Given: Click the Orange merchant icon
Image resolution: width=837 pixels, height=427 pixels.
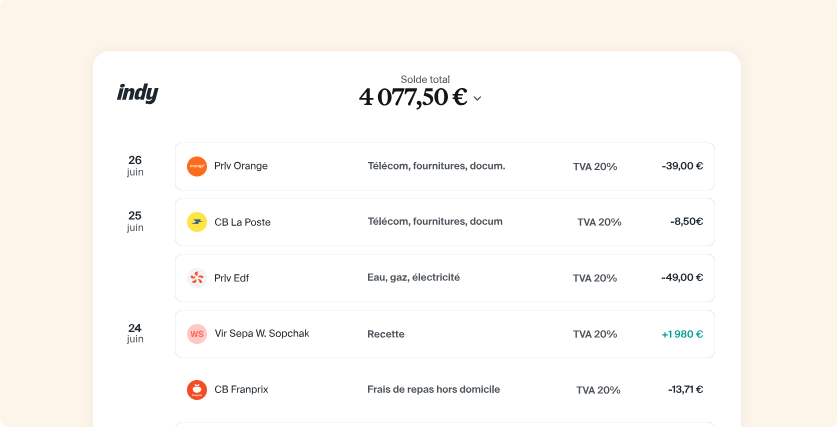Looking at the screenshot, I should 197,167.
